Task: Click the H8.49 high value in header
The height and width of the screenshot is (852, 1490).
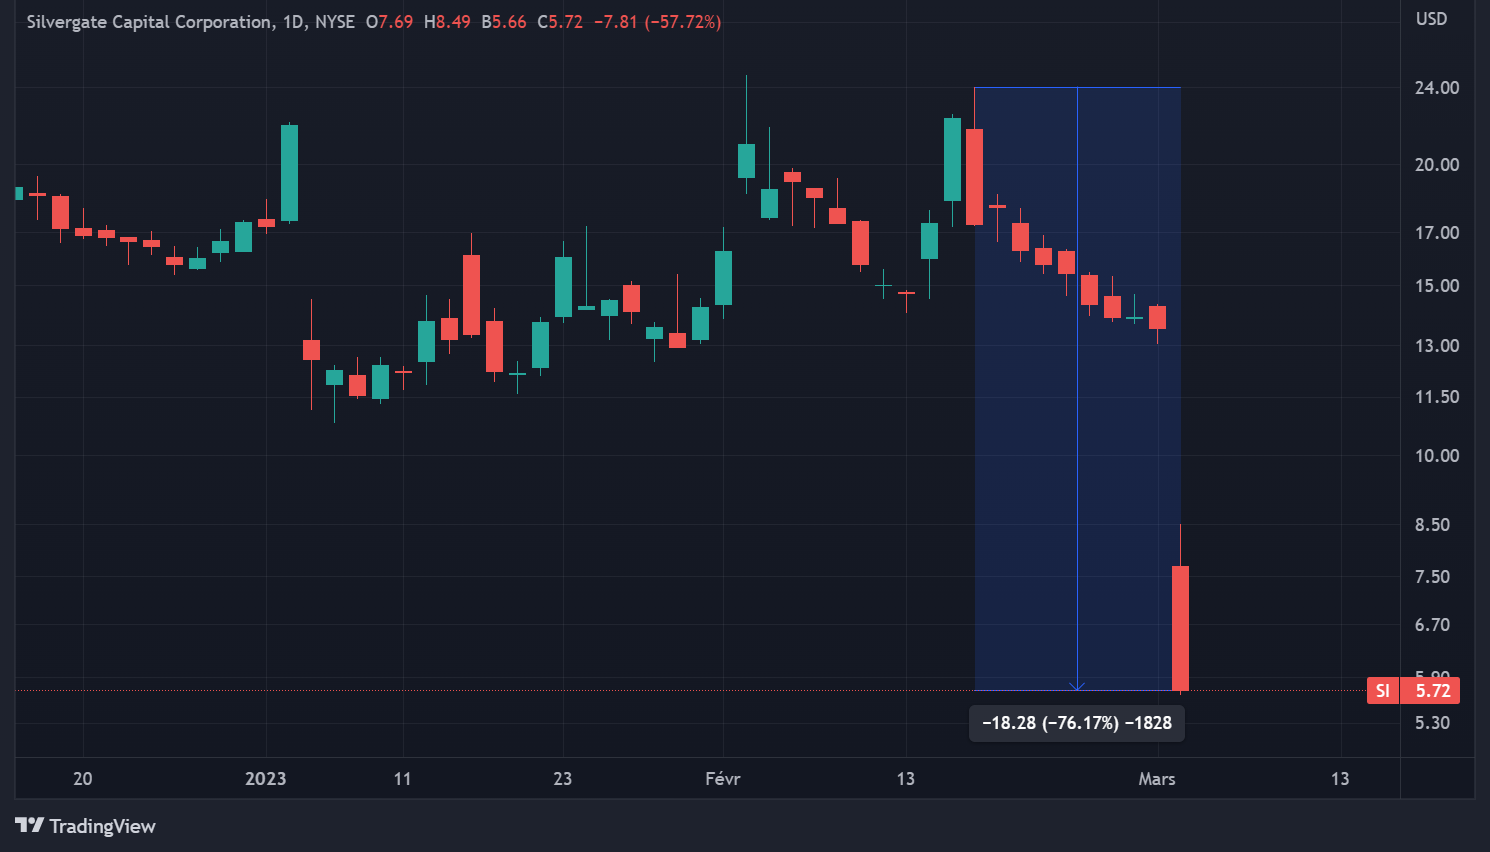Action: click(x=447, y=22)
